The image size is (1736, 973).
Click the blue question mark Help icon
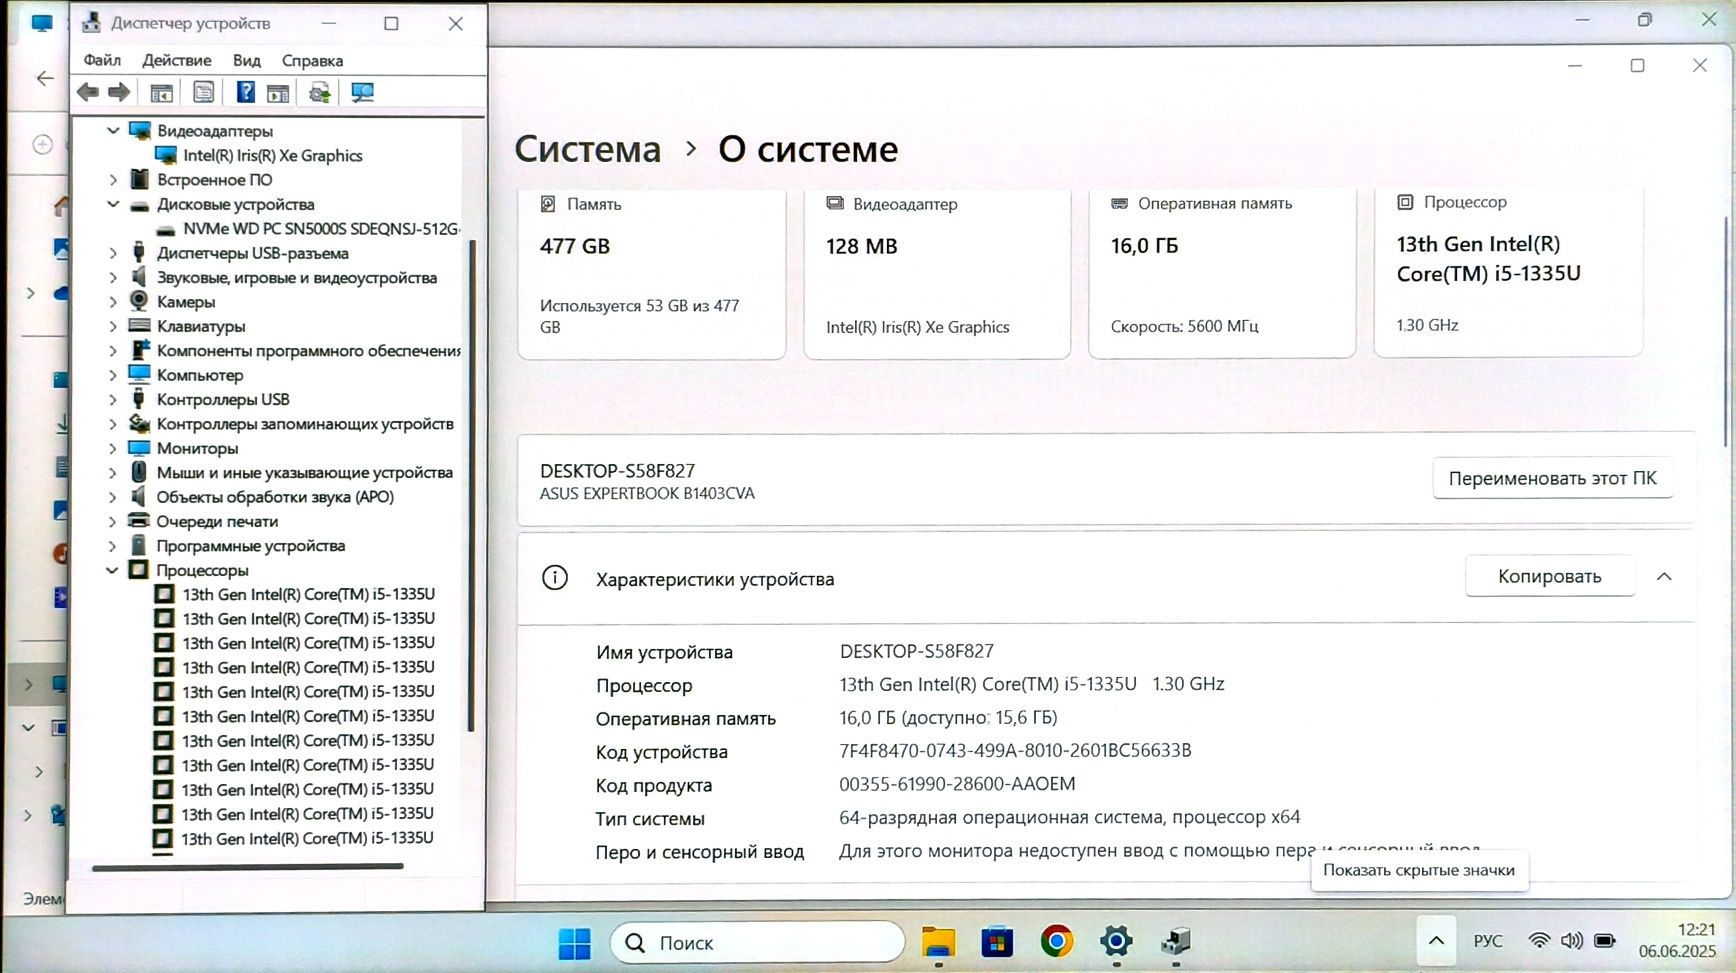coord(245,93)
